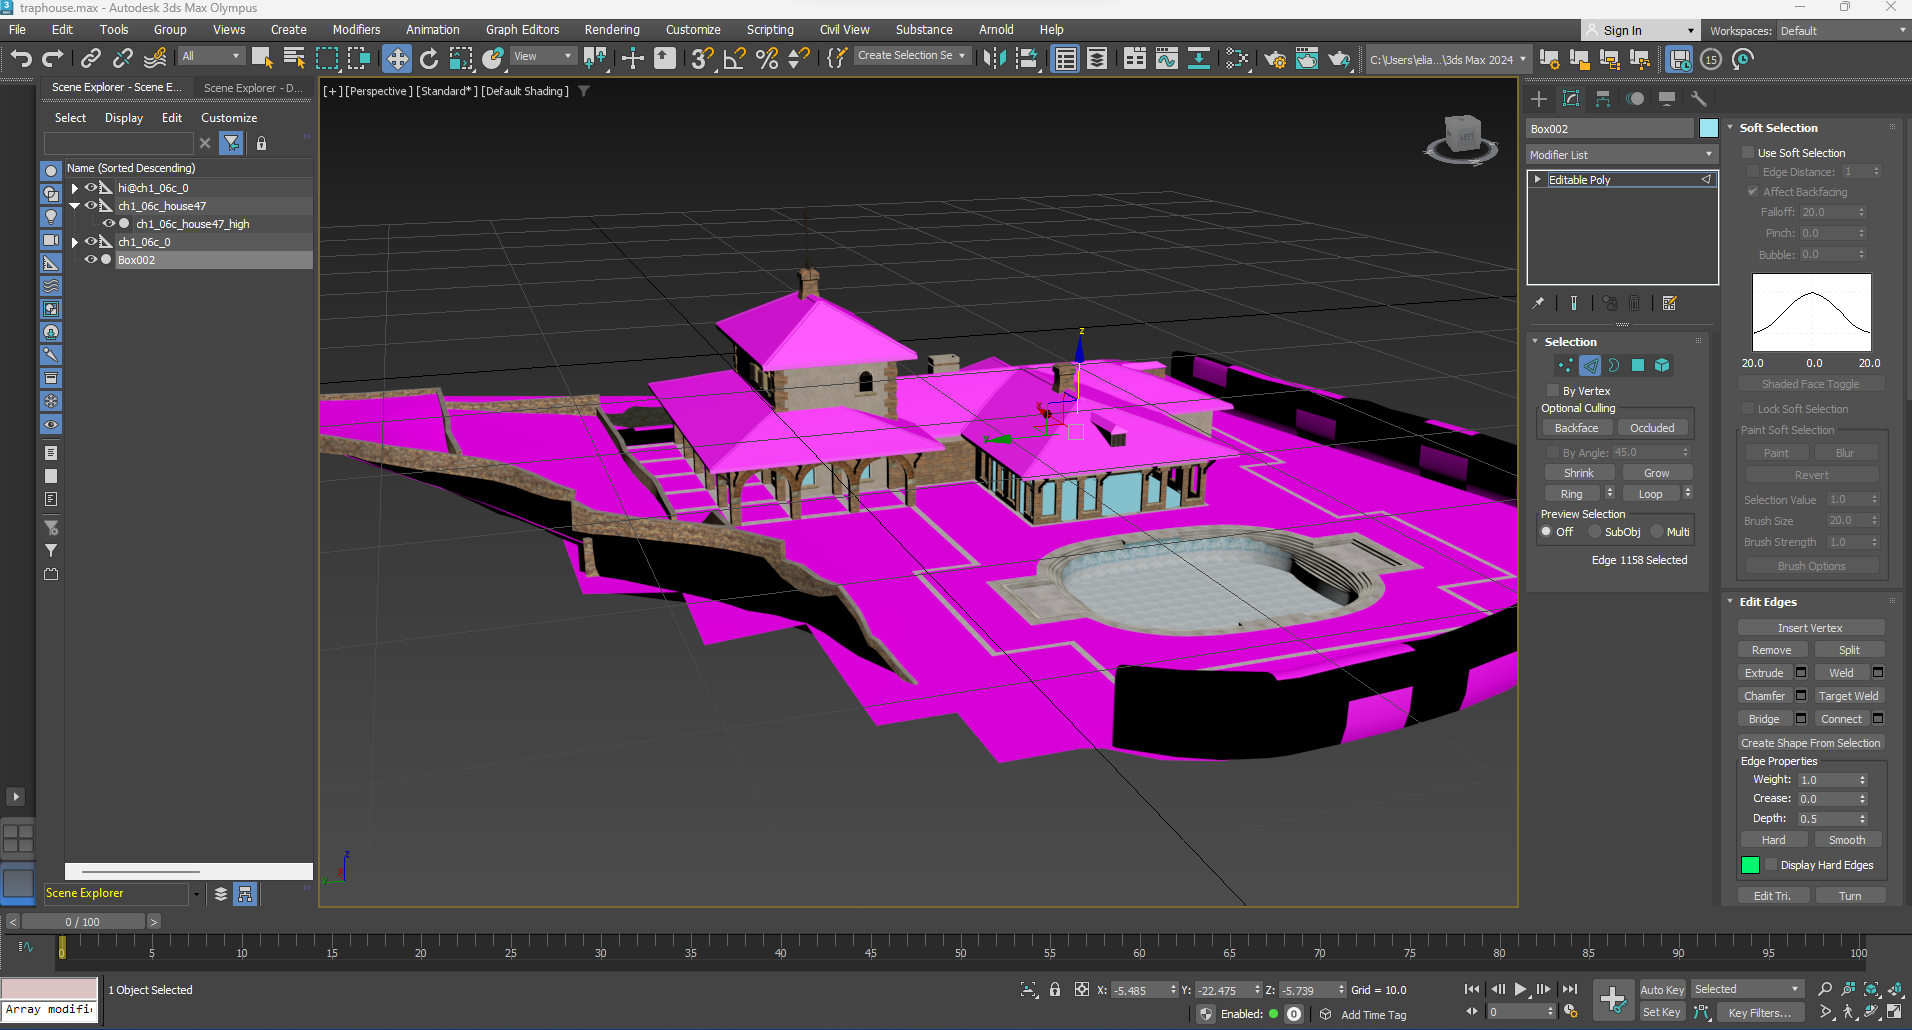The width and height of the screenshot is (1912, 1030).
Task: Select the Edge sub-object mode icon
Action: pos(1590,365)
